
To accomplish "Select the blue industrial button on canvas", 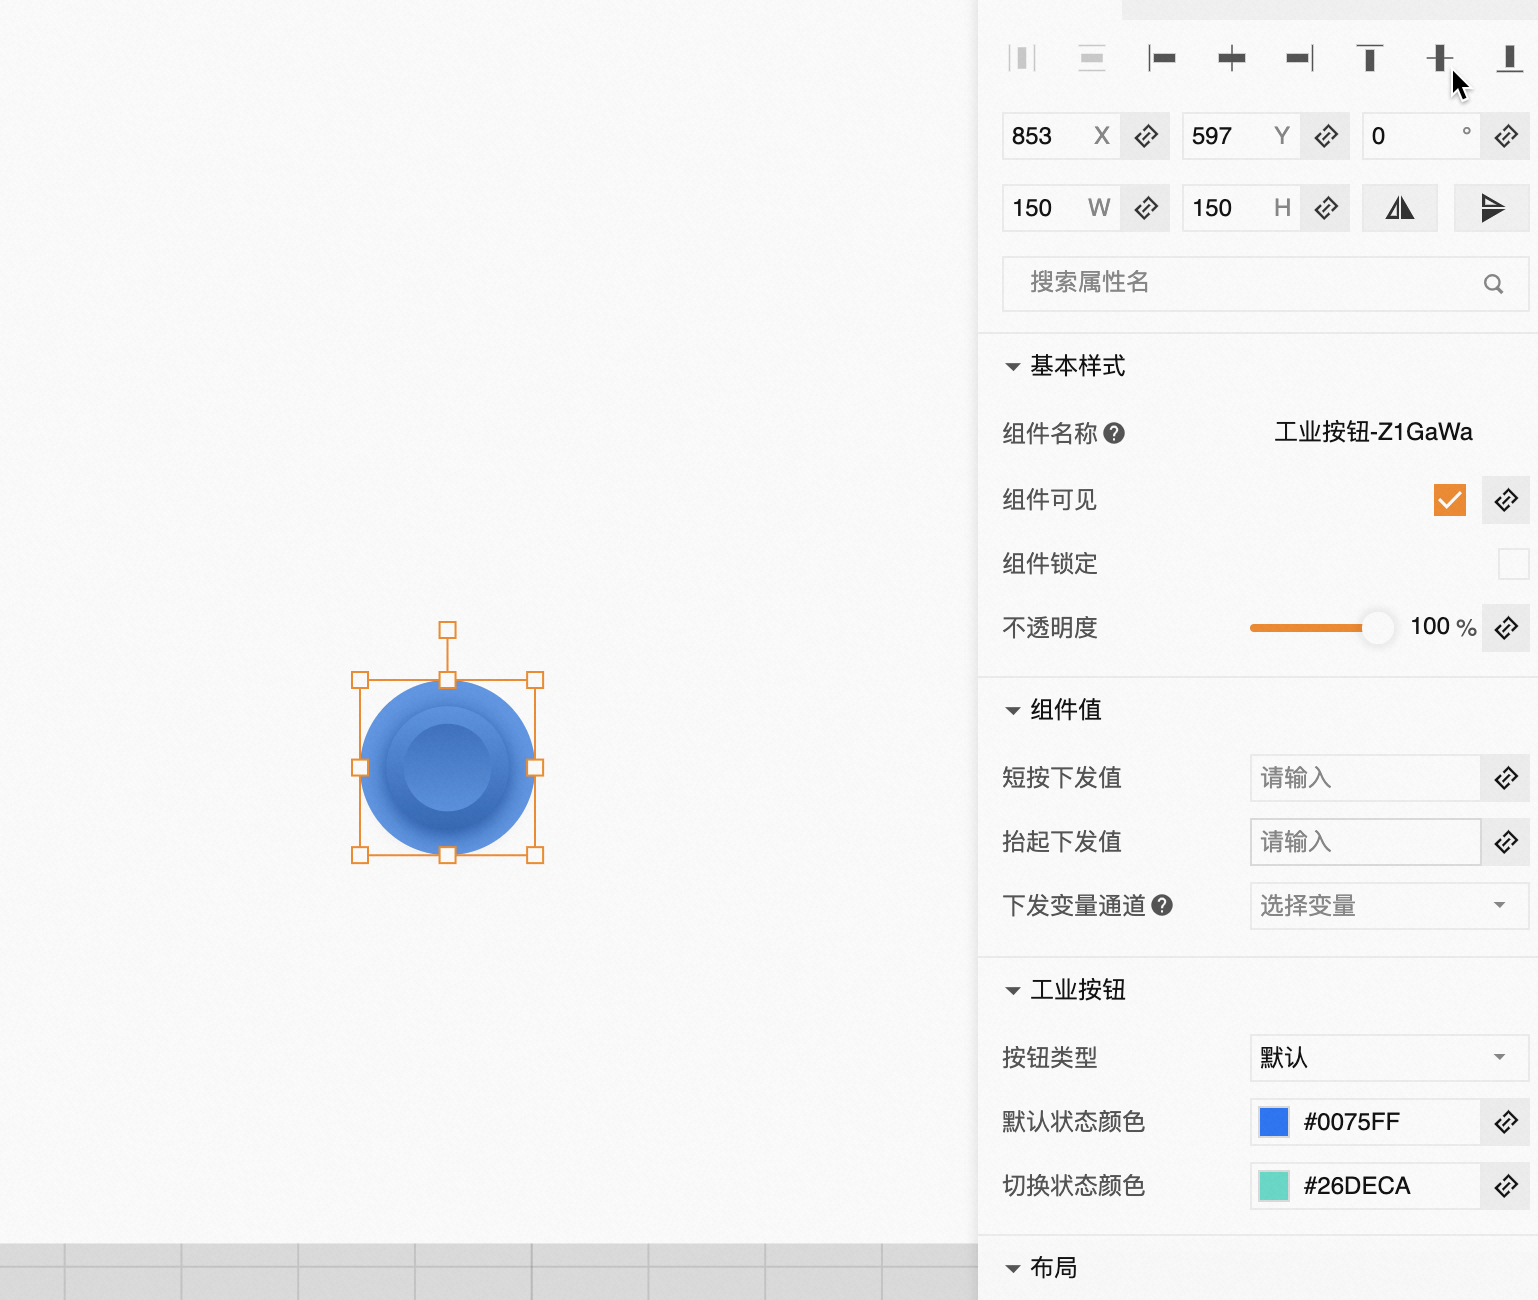I will click(x=447, y=767).
